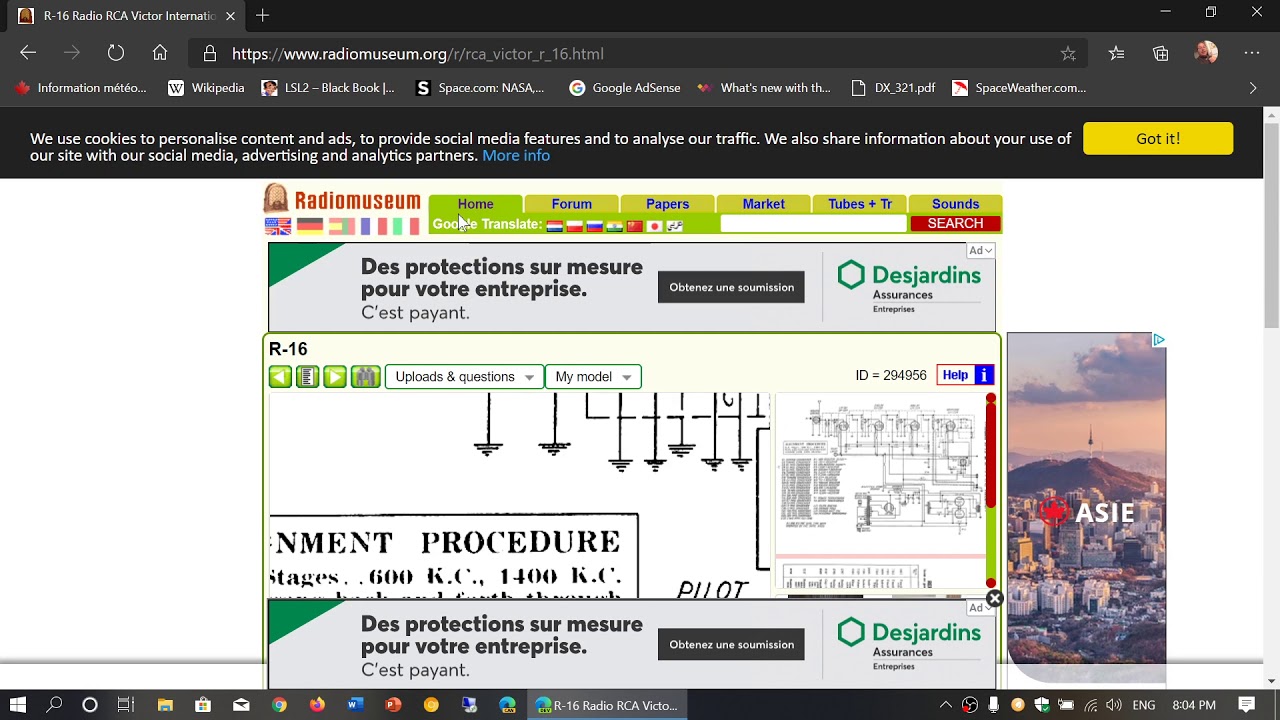Refresh the browser page
The height and width of the screenshot is (720, 1280).
pos(116,53)
